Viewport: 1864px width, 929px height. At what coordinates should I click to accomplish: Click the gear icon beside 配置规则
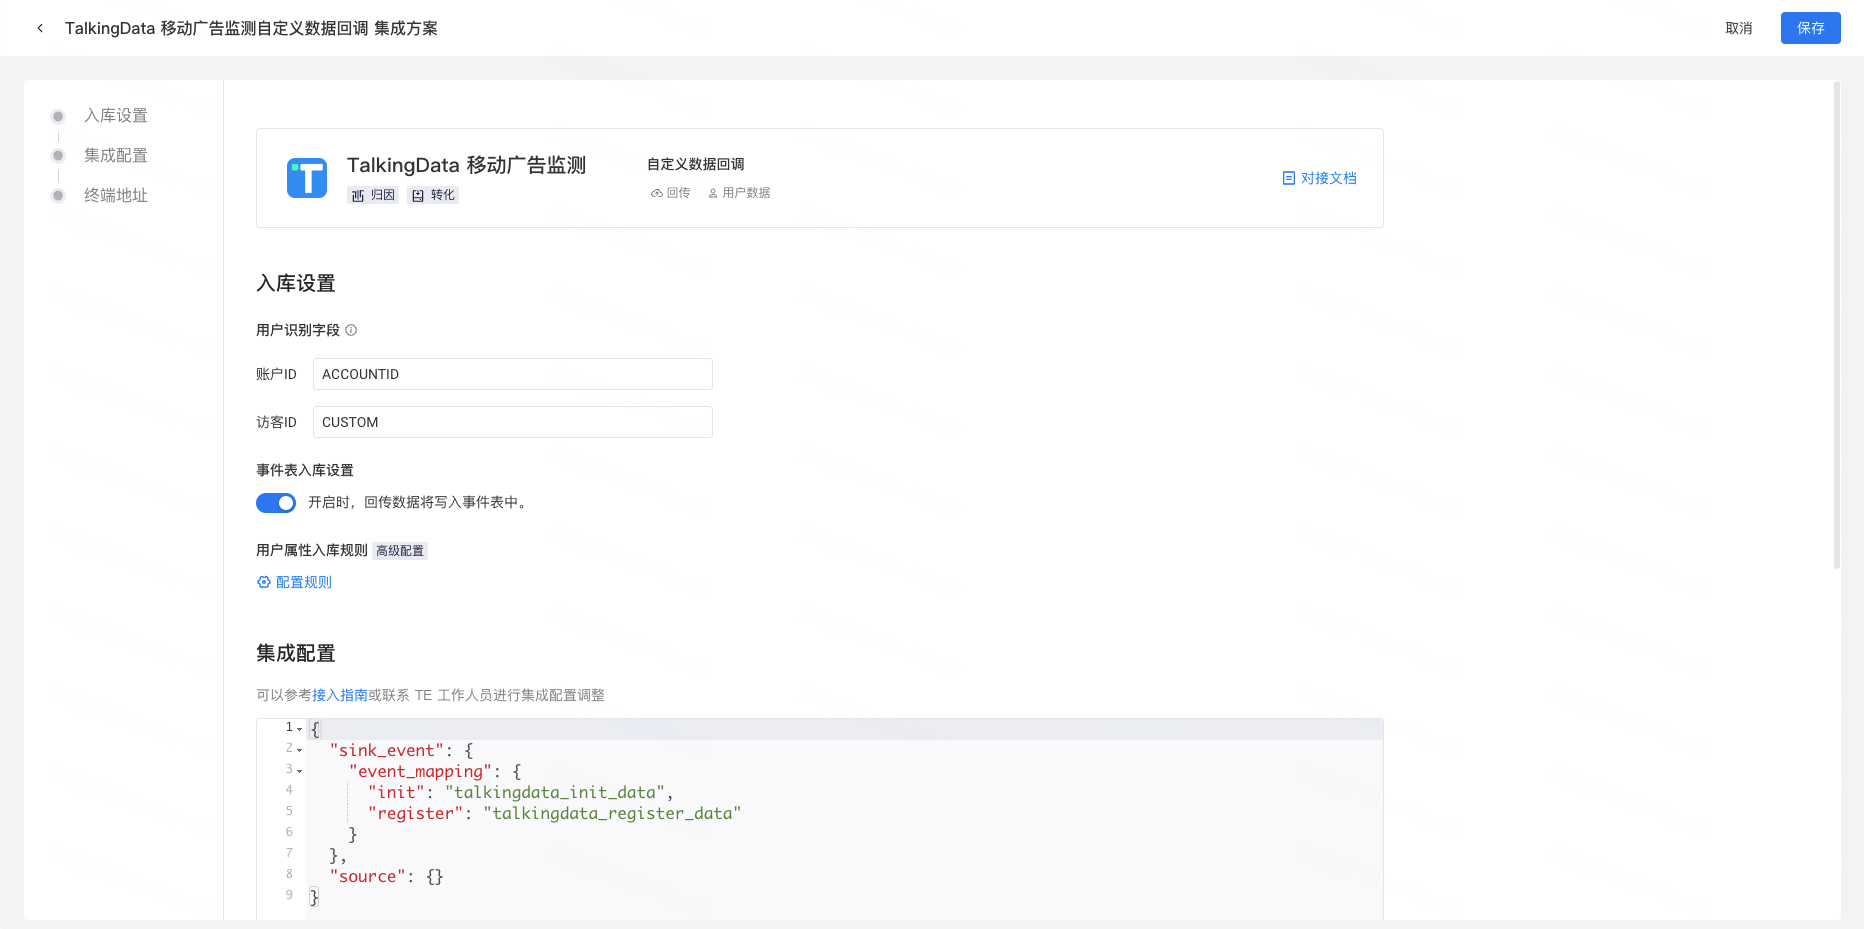(263, 582)
